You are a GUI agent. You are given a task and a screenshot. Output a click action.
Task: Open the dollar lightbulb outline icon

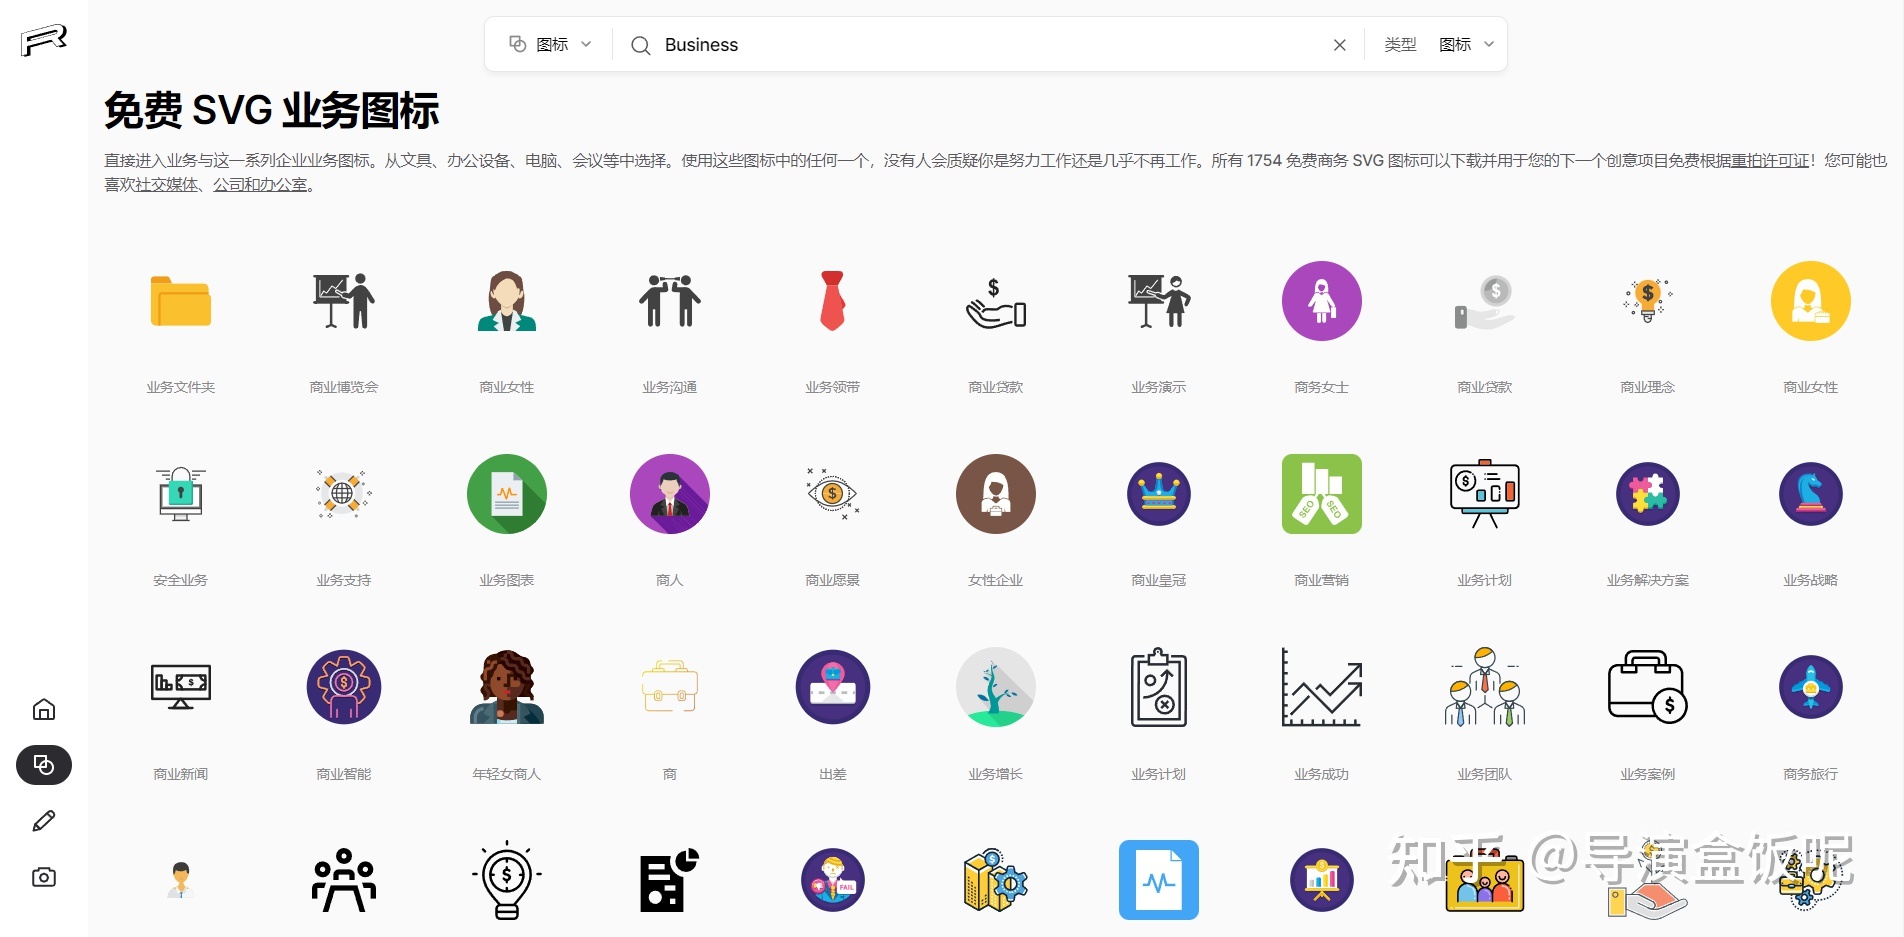[x=507, y=880]
